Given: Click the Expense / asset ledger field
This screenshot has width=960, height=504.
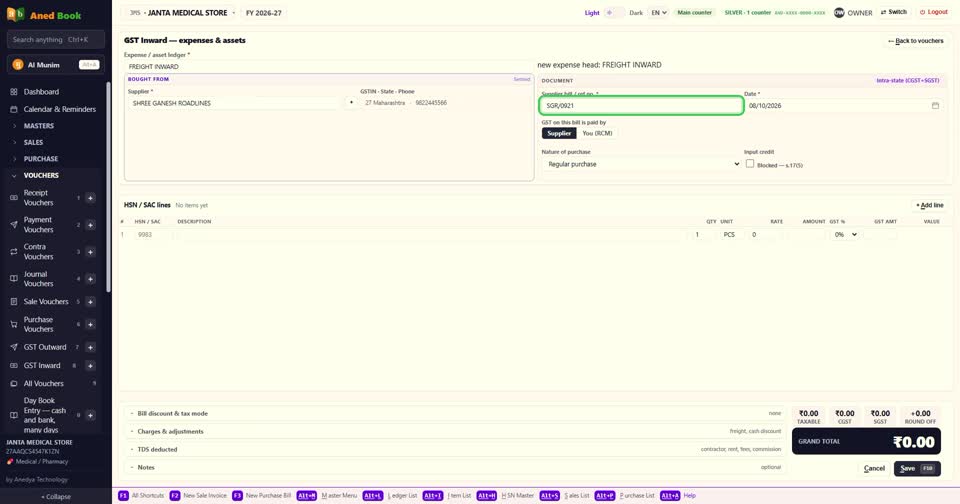Looking at the screenshot, I should click(329, 66).
